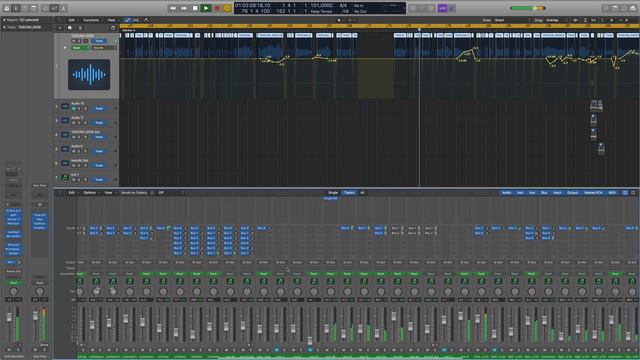Open the Mixer button in control bar
The width and height of the screenshot is (640, 360).
coord(54,8)
